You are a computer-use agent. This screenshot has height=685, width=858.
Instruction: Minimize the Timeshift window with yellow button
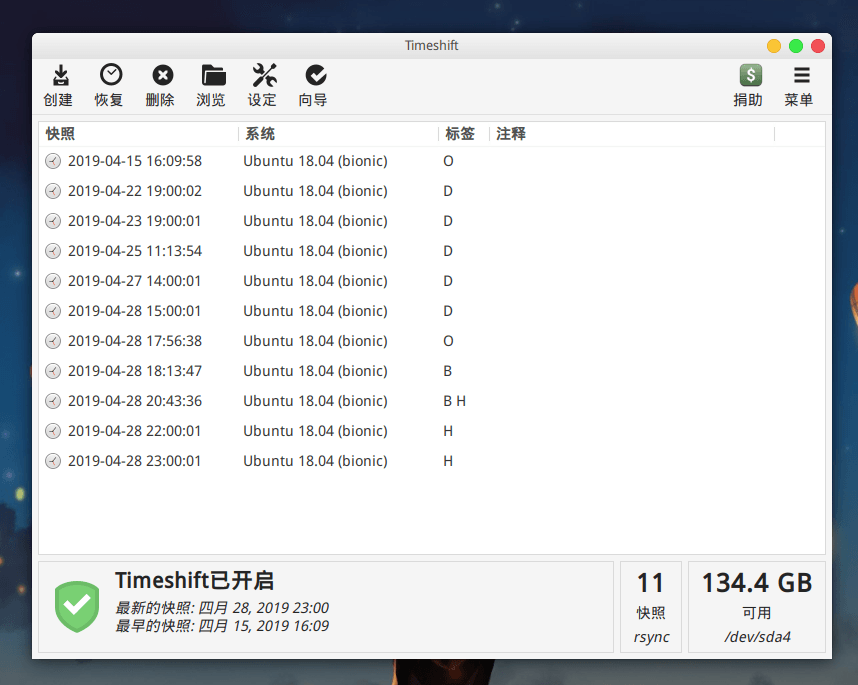tap(774, 46)
